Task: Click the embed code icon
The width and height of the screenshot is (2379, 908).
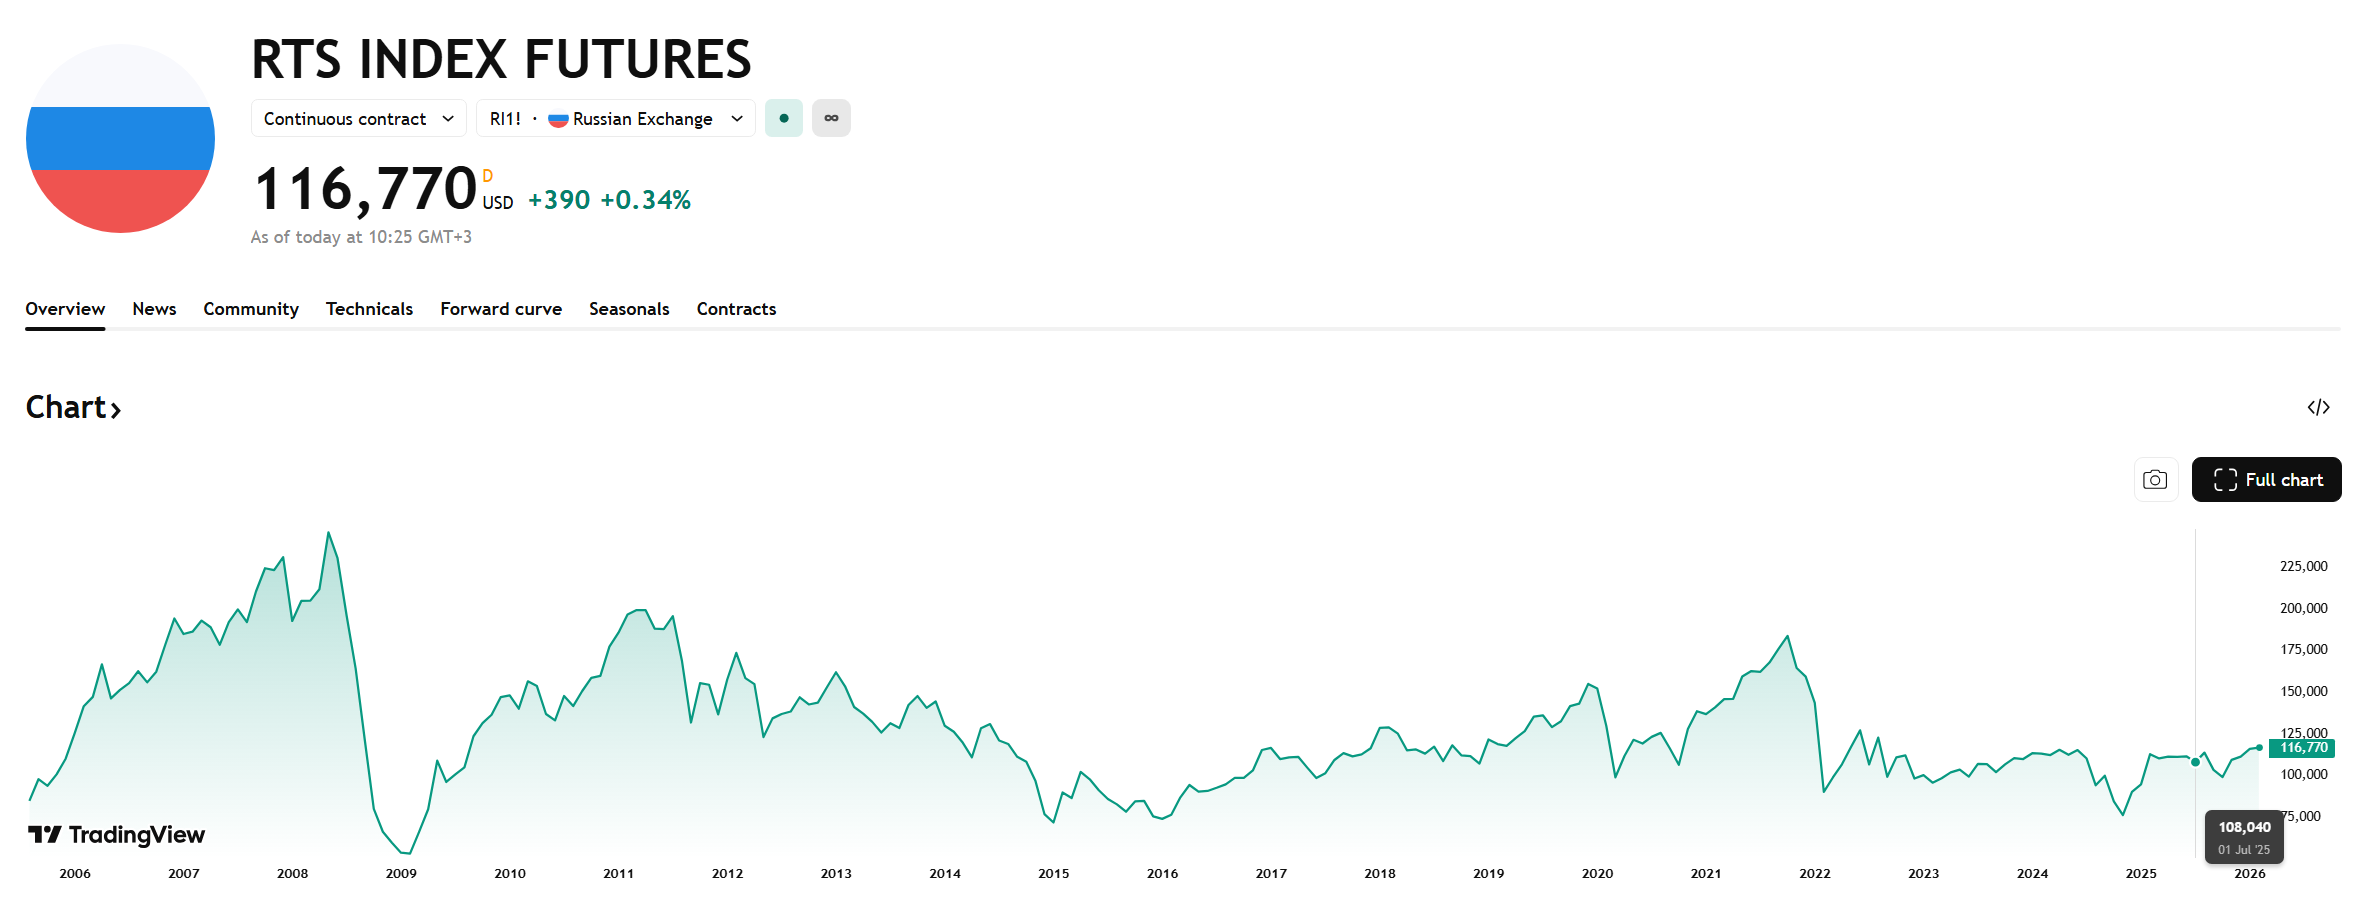Action: tap(2318, 407)
